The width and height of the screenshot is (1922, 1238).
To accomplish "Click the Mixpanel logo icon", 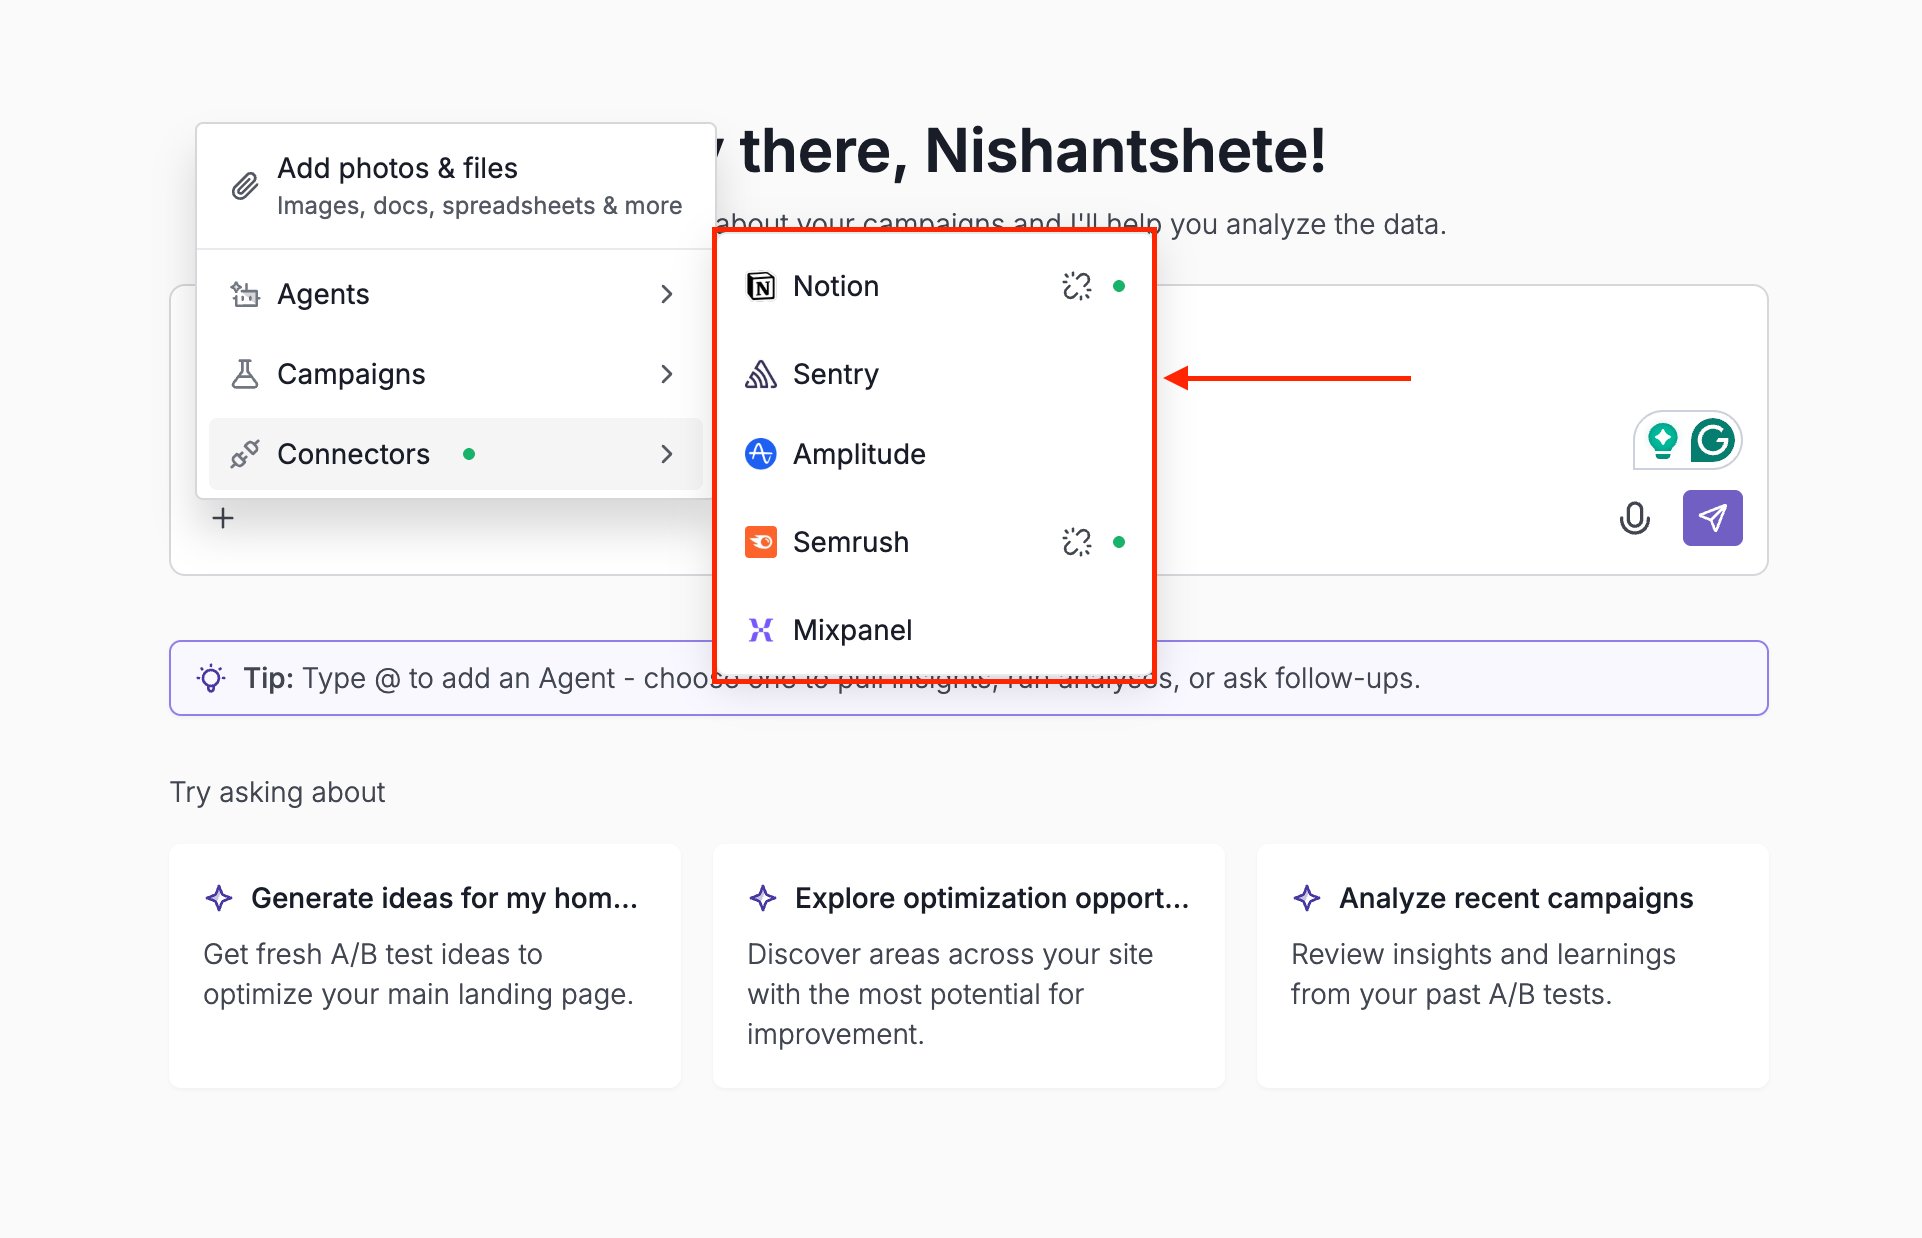I will click(761, 630).
